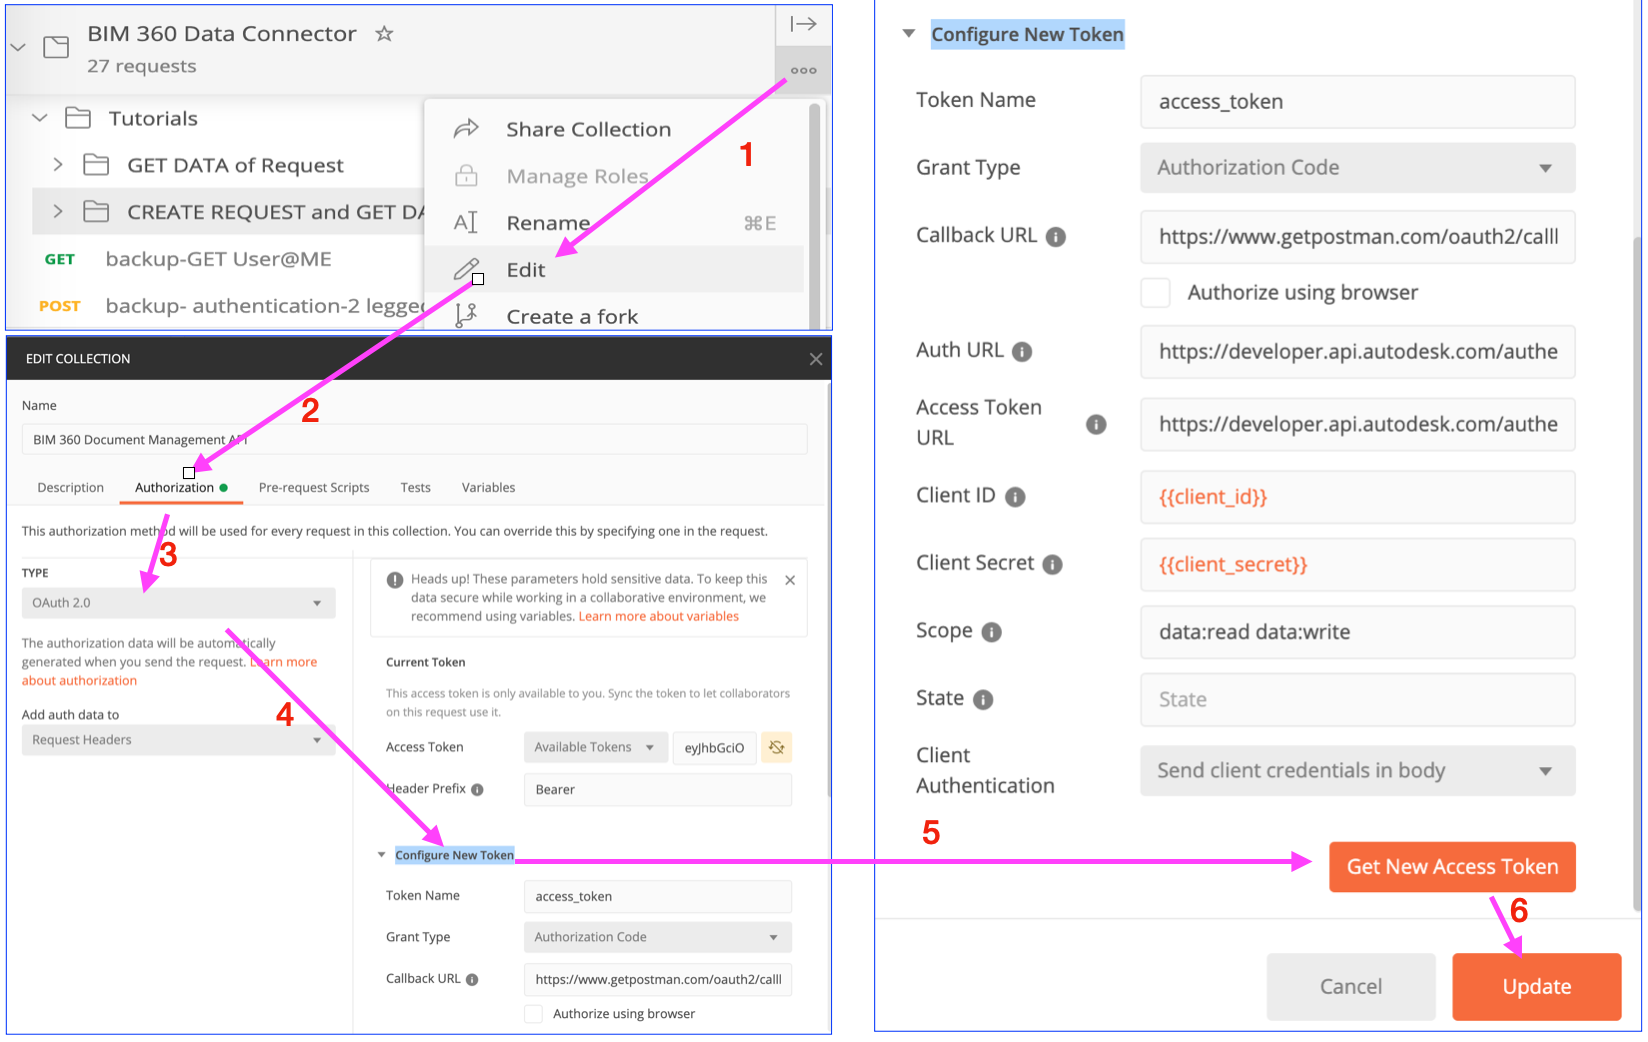The image size is (1648, 1042).
Task: Click the Tutorials folder icon
Action: pyautogui.click(x=78, y=118)
